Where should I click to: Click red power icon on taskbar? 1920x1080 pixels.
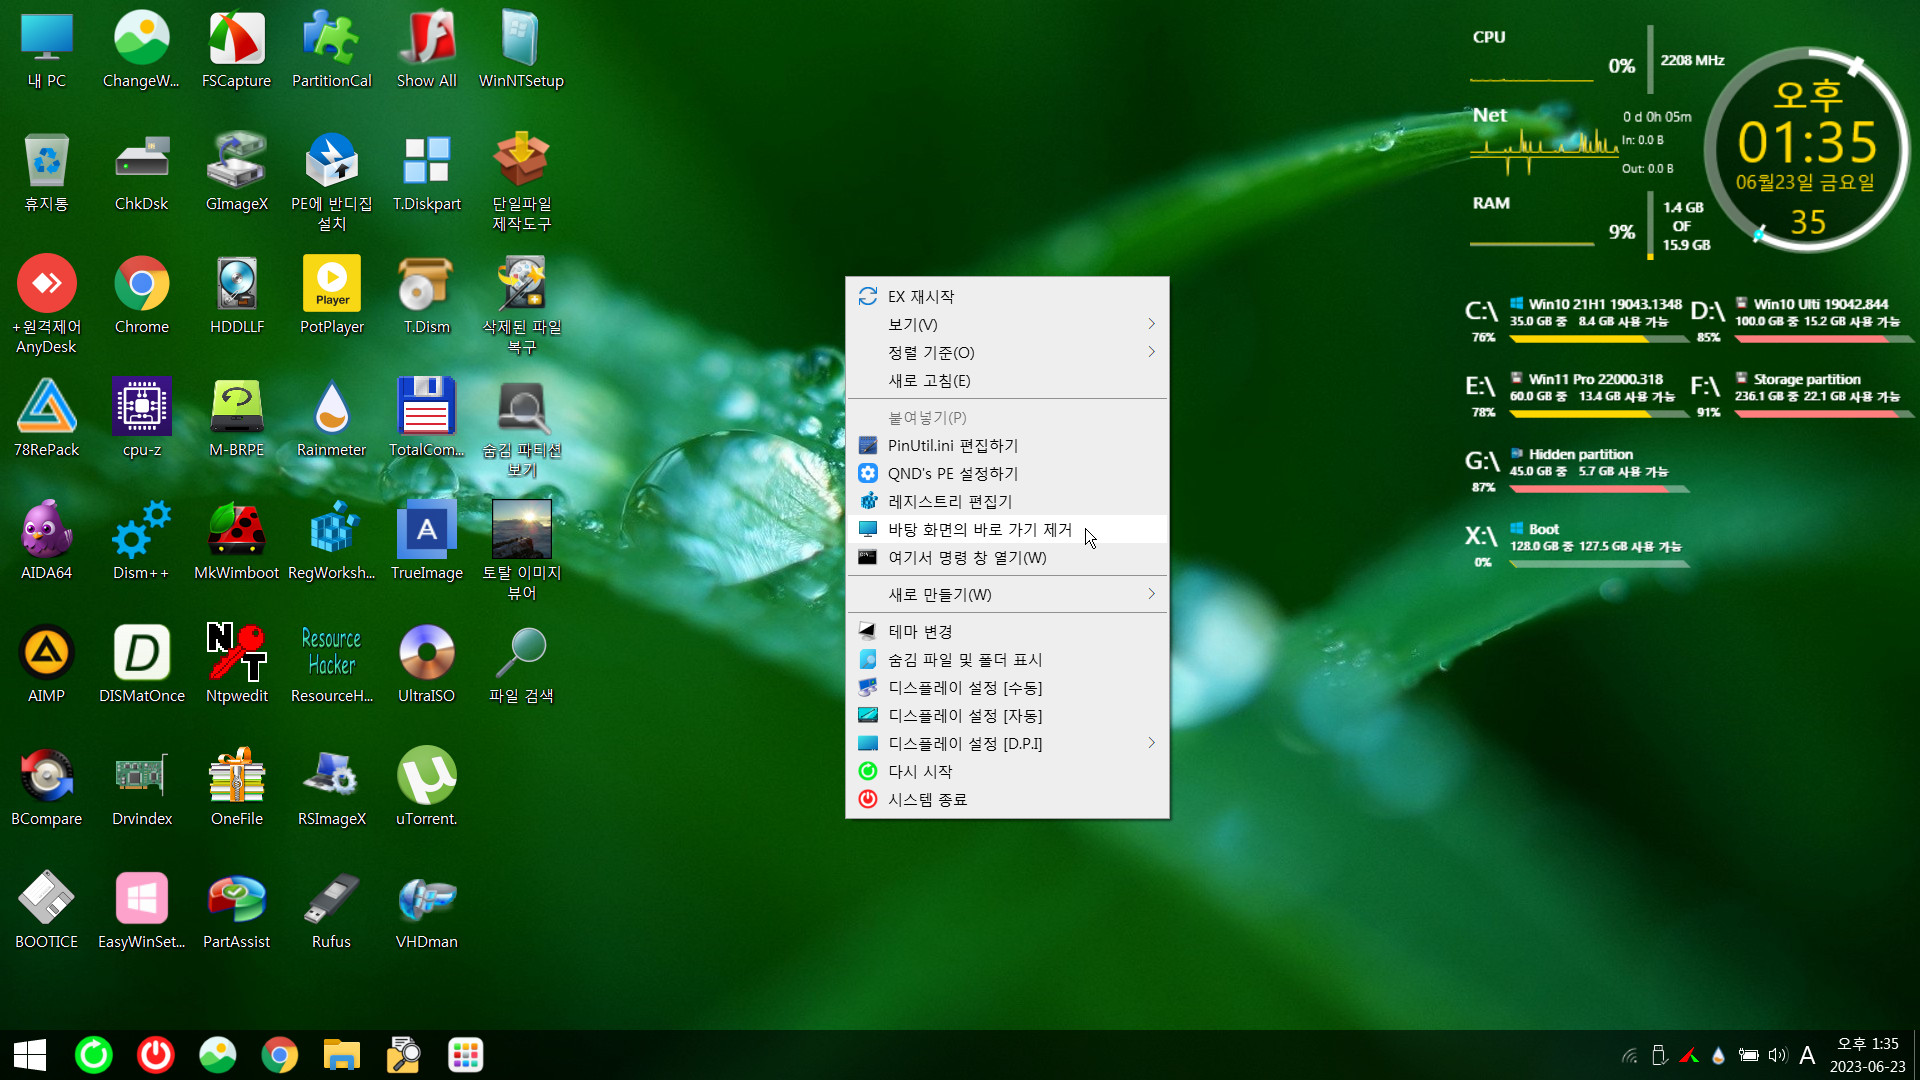click(156, 1055)
